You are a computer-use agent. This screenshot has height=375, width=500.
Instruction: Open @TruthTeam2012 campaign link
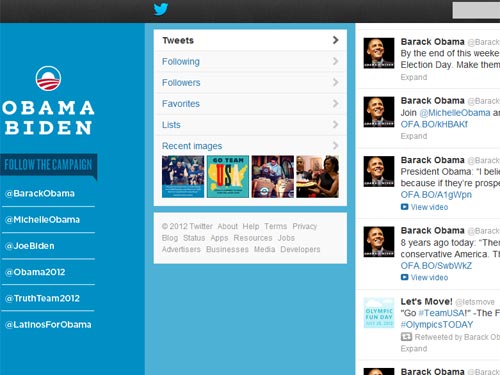[42, 298]
